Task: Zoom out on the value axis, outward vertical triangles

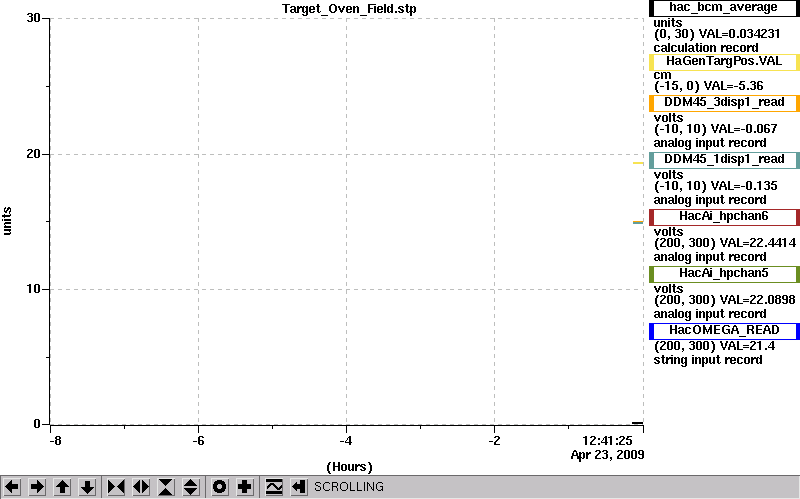Action: (x=191, y=487)
